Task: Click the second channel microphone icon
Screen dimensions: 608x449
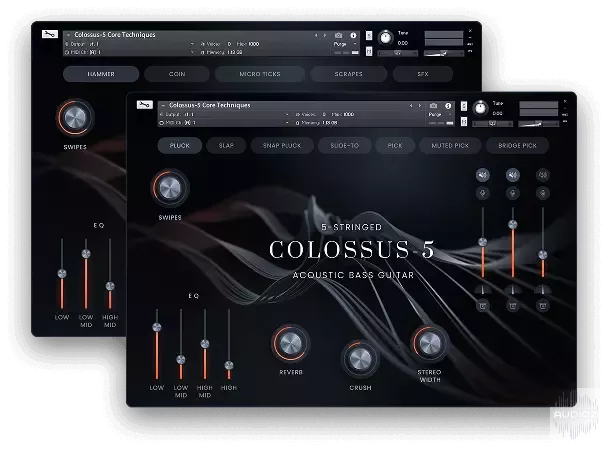Action: [513, 193]
